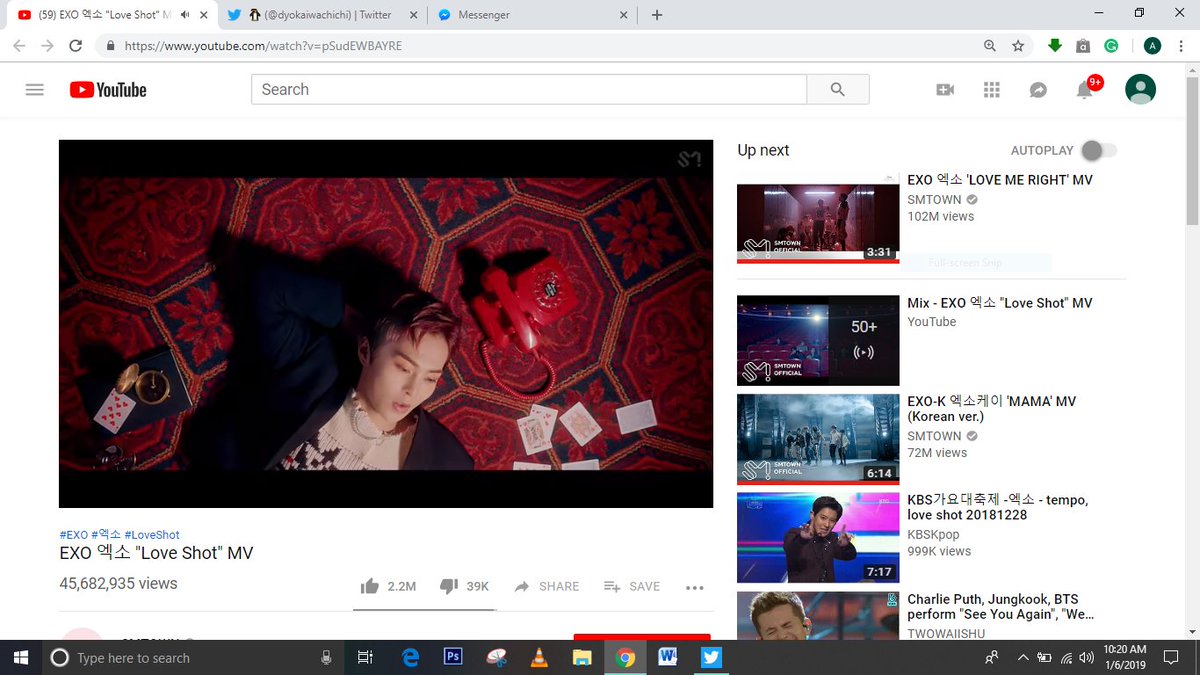Mute the tab via speaker icon
This screenshot has width=1200, height=675.
(185, 15)
